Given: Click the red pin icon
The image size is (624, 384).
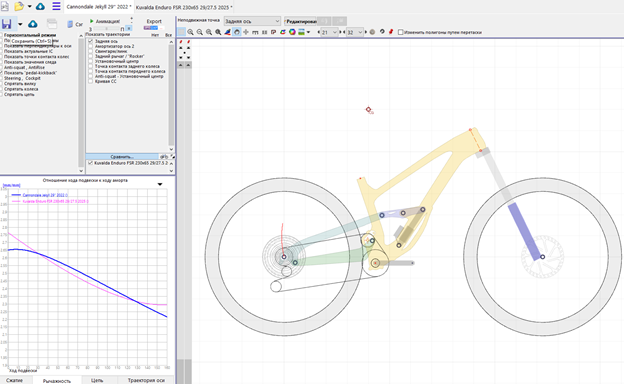Looking at the screenshot, I should pyautogui.click(x=391, y=32).
